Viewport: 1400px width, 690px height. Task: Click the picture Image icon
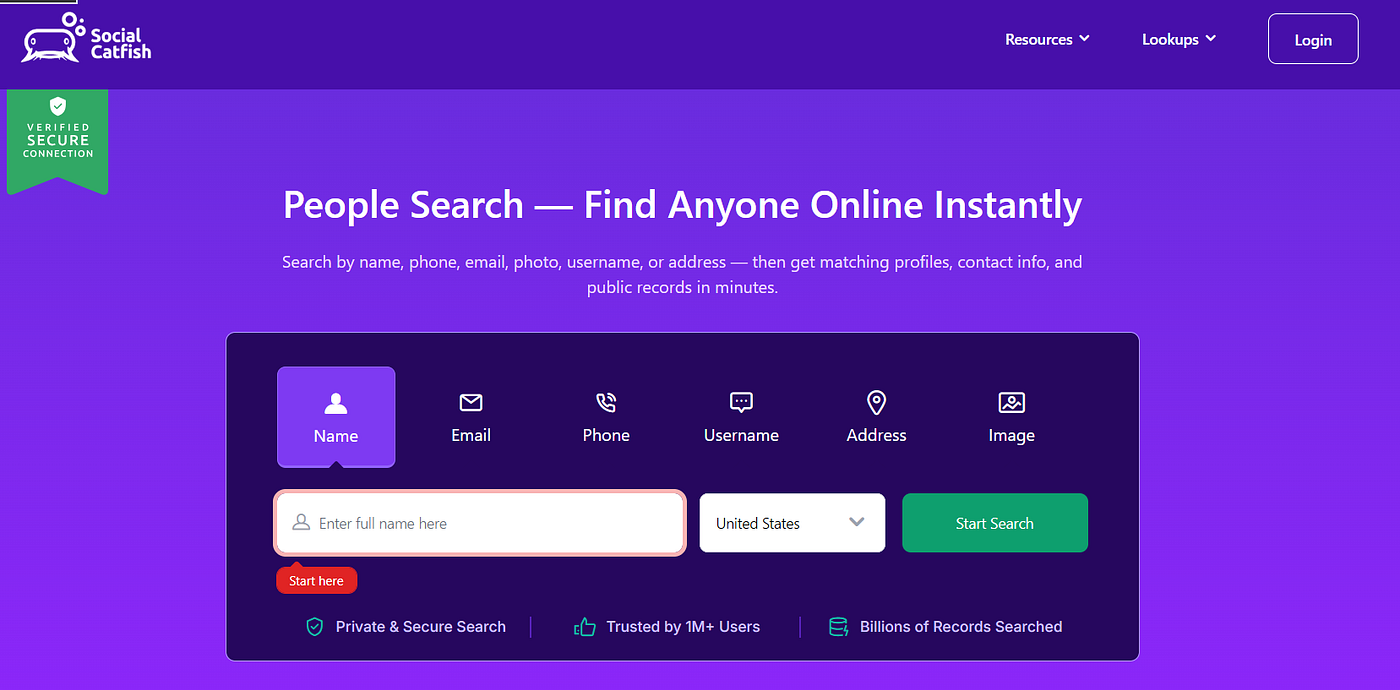1012,402
